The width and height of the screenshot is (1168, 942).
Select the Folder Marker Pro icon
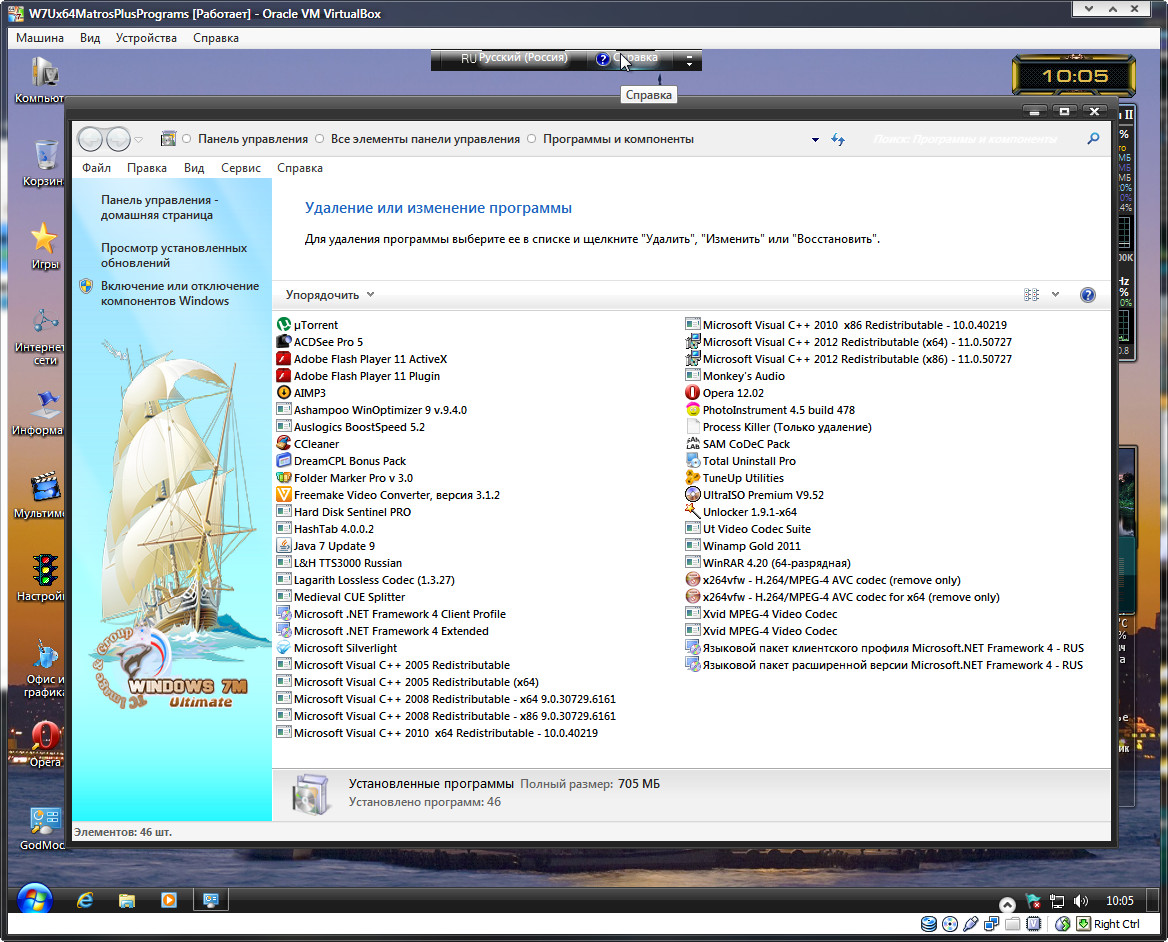(x=283, y=478)
